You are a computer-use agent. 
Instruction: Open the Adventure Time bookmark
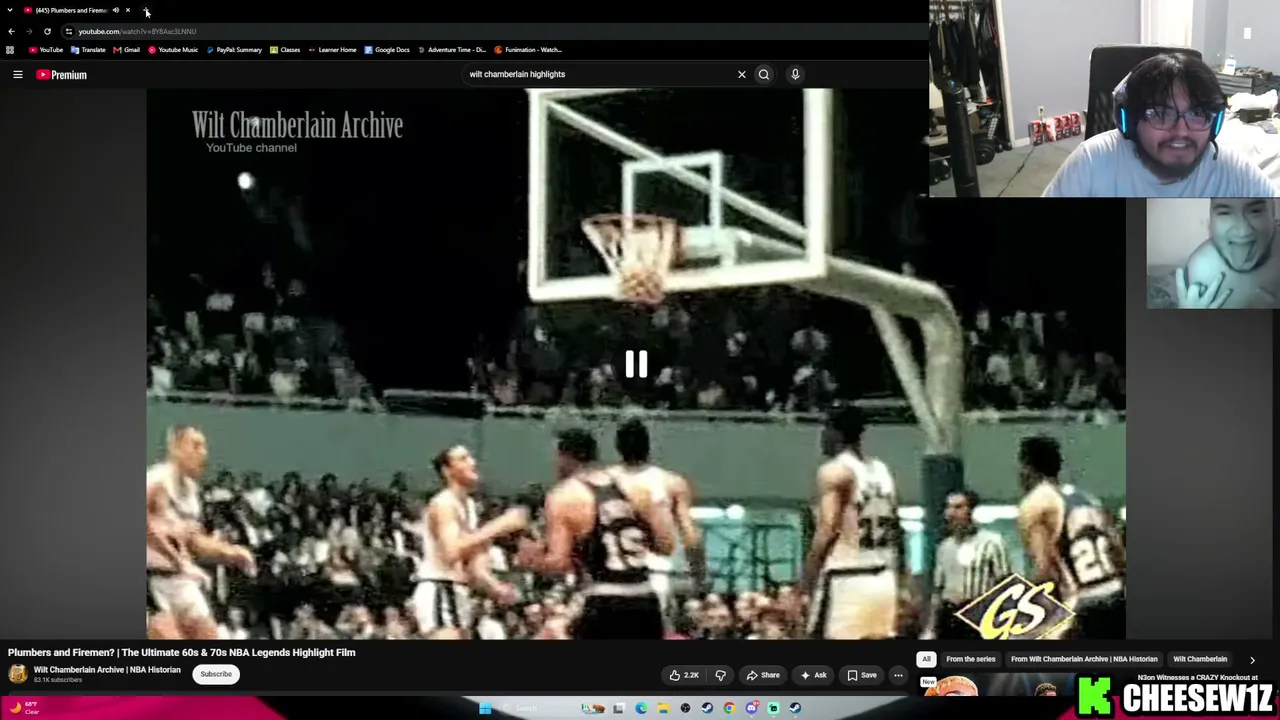coord(452,50)
